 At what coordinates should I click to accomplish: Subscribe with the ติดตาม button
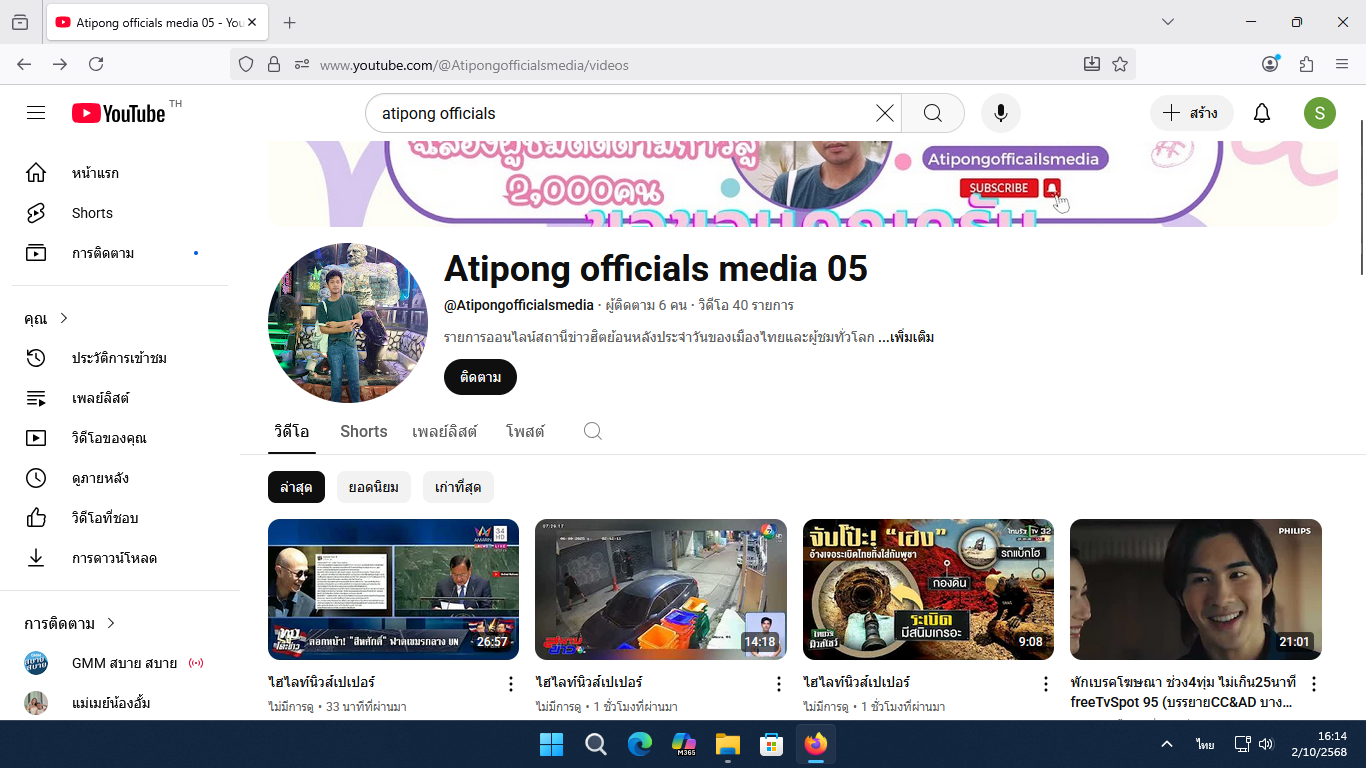tap(480, 377)
